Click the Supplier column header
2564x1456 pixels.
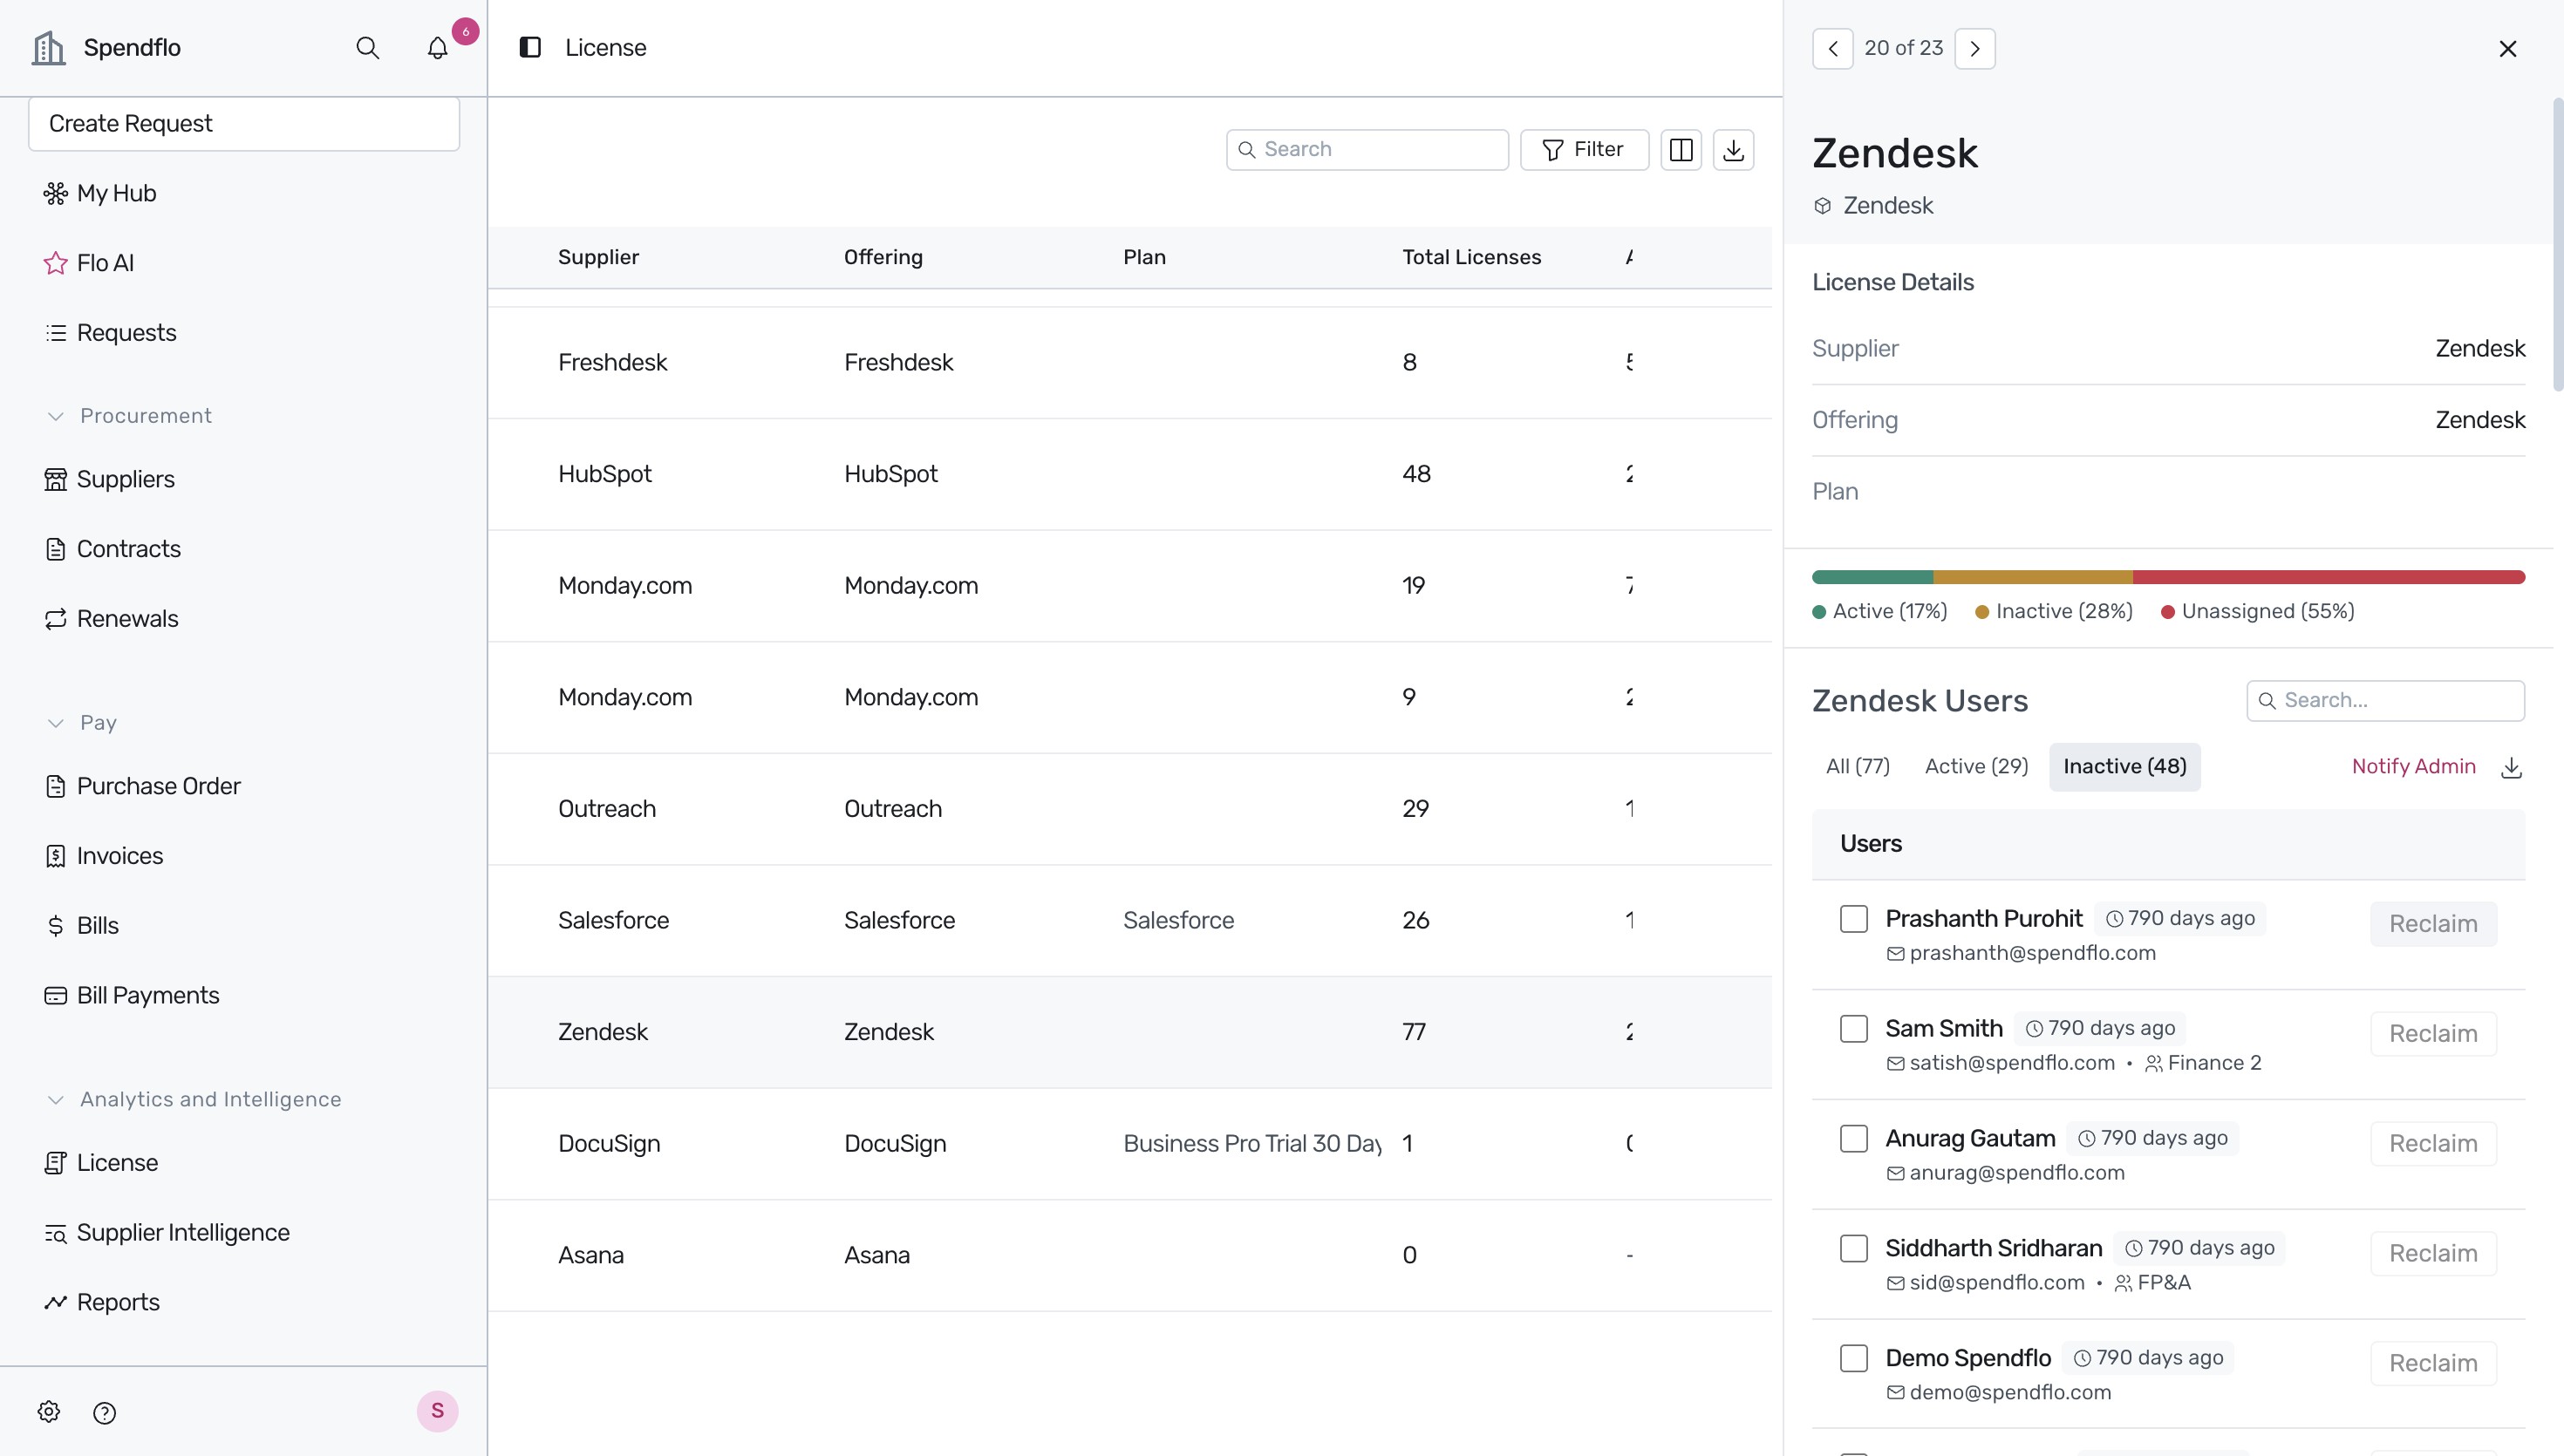(598, 258)
